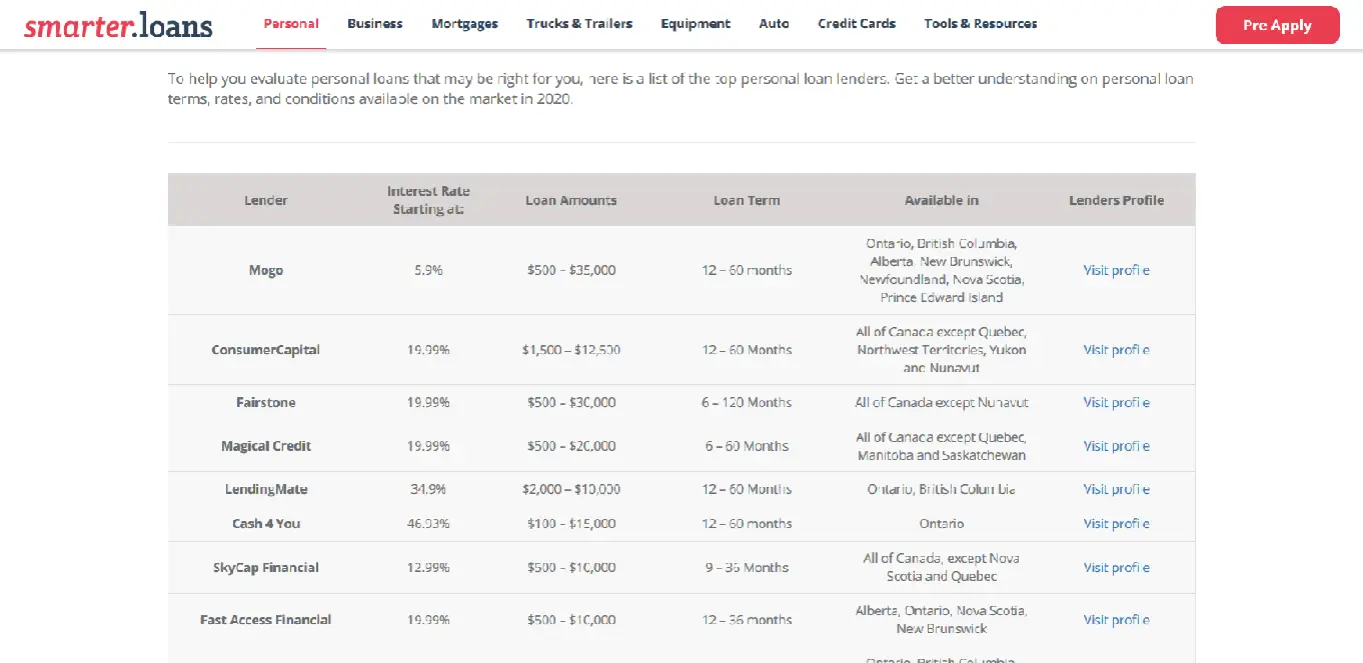The width and height of the screenshot is (1363, 663).
Task: Select Equipment in the top navigation
Action: [696, 24]
